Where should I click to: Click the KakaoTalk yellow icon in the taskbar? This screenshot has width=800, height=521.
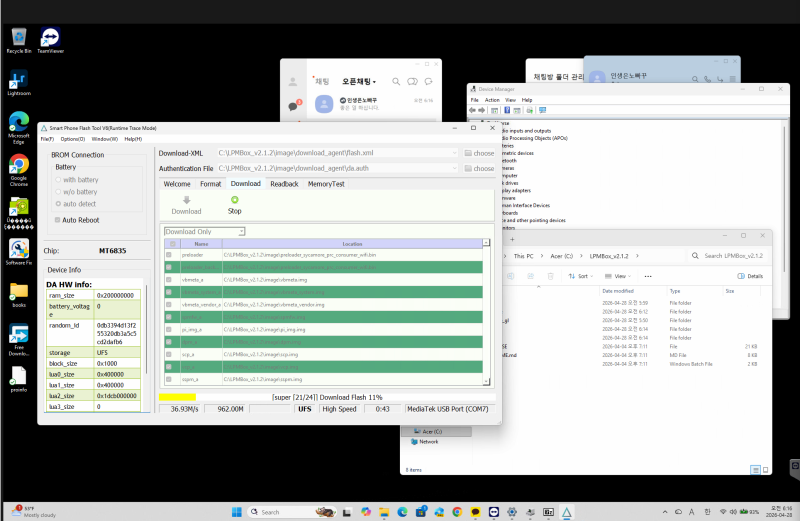pos(476,512)
